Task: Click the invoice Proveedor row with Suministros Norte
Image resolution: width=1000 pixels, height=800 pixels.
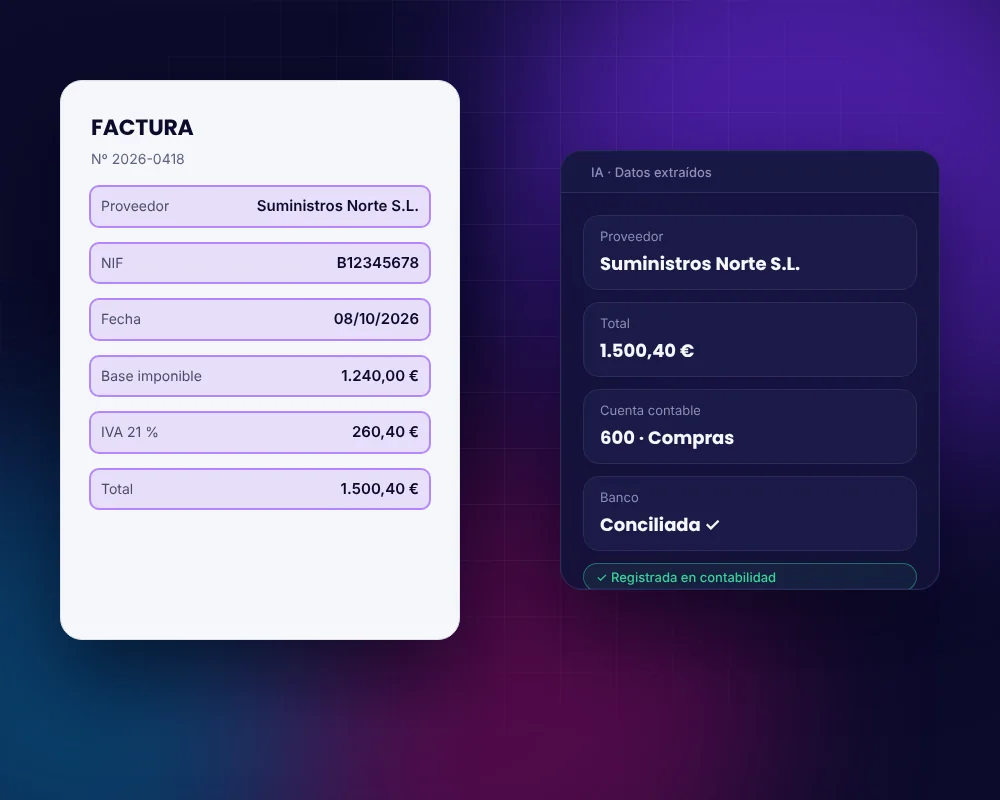Action: [260, 206]
